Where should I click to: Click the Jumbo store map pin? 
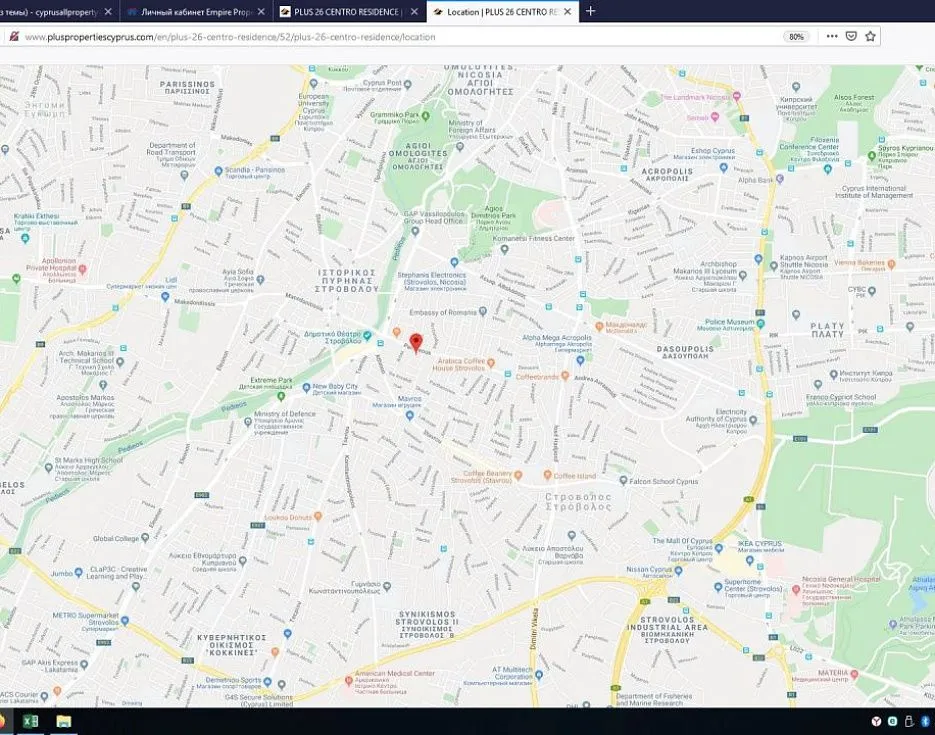[78, 573]
